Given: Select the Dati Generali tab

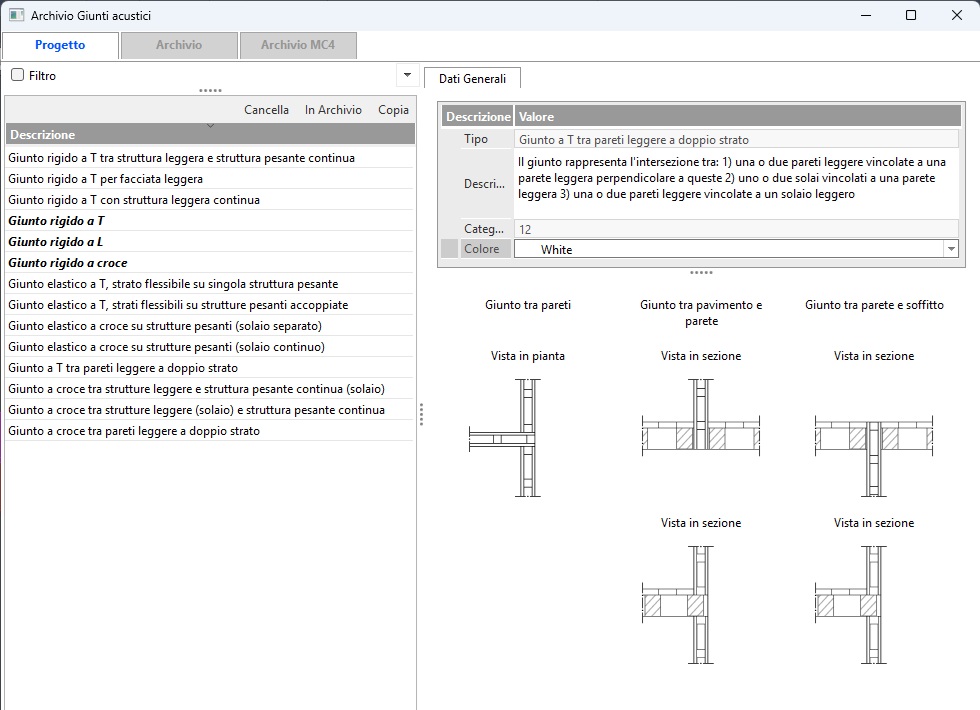Looking at the screenshot, I should (x=472, y=78).
